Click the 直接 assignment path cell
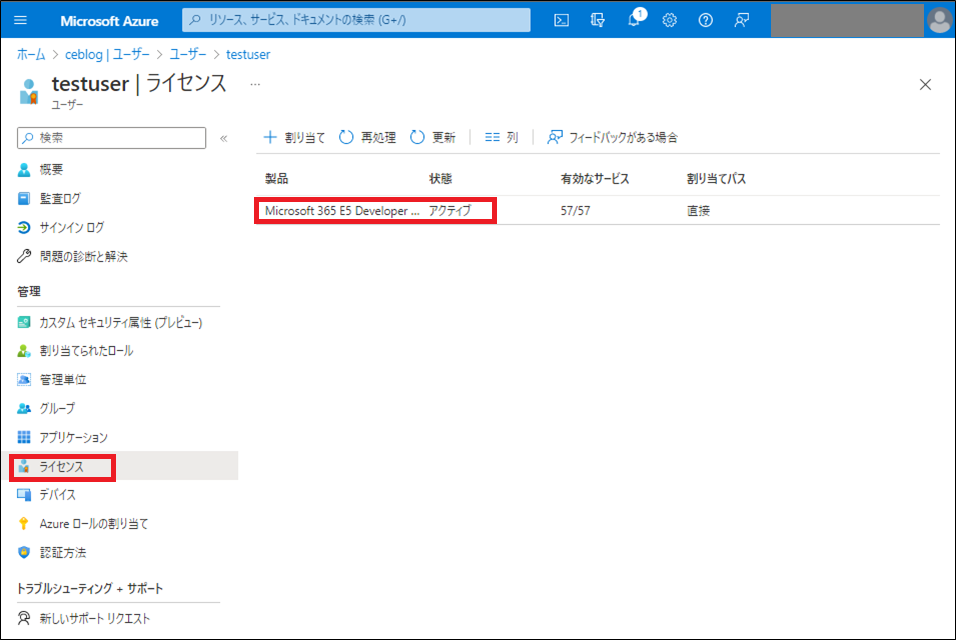Viewport: 956px width, 640px height. 698,210
